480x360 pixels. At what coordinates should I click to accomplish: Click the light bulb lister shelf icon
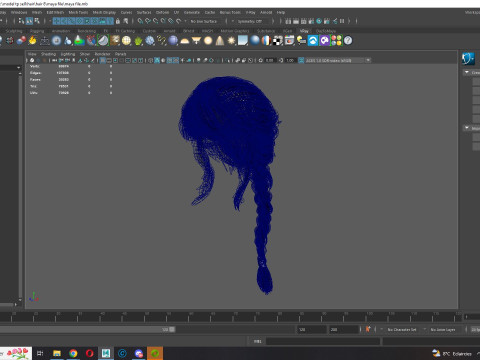(x=301, y=41)
